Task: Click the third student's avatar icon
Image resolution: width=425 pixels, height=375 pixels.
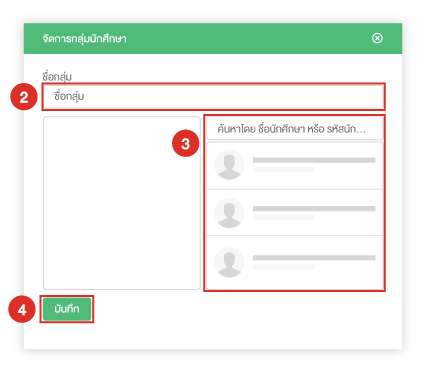Action: 229,262
